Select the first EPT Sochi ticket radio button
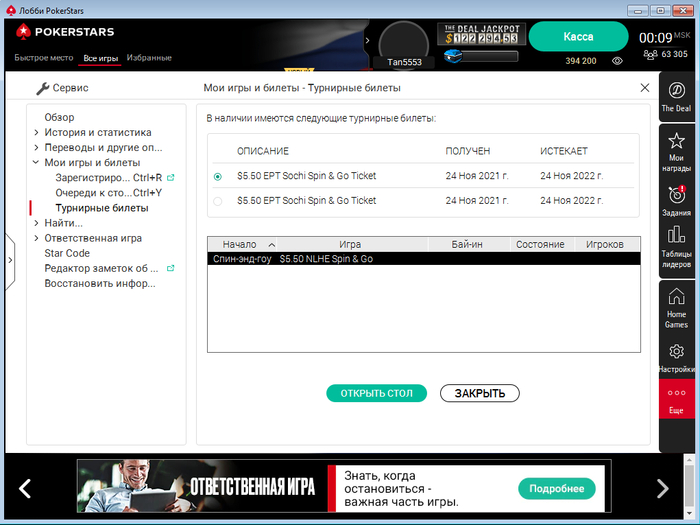Image resolution: width=700 pixels, height=525 pixels. coord(218,177)
